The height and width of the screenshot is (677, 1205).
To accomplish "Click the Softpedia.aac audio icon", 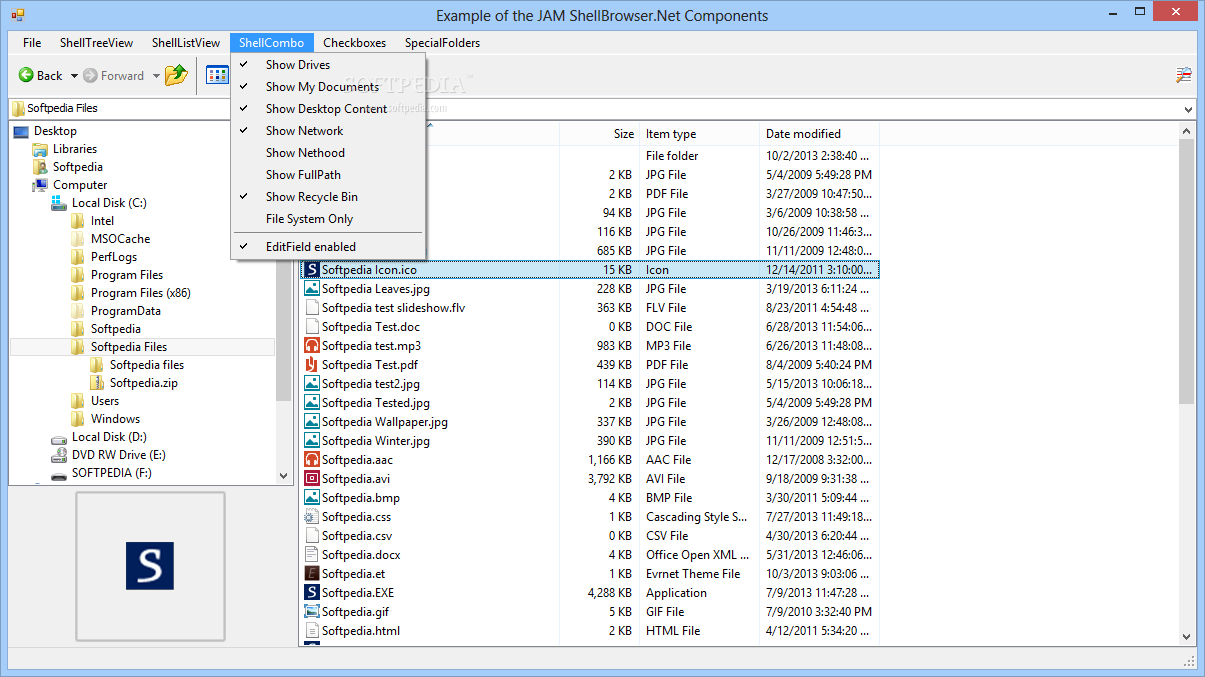I will [x=312, y=459].
